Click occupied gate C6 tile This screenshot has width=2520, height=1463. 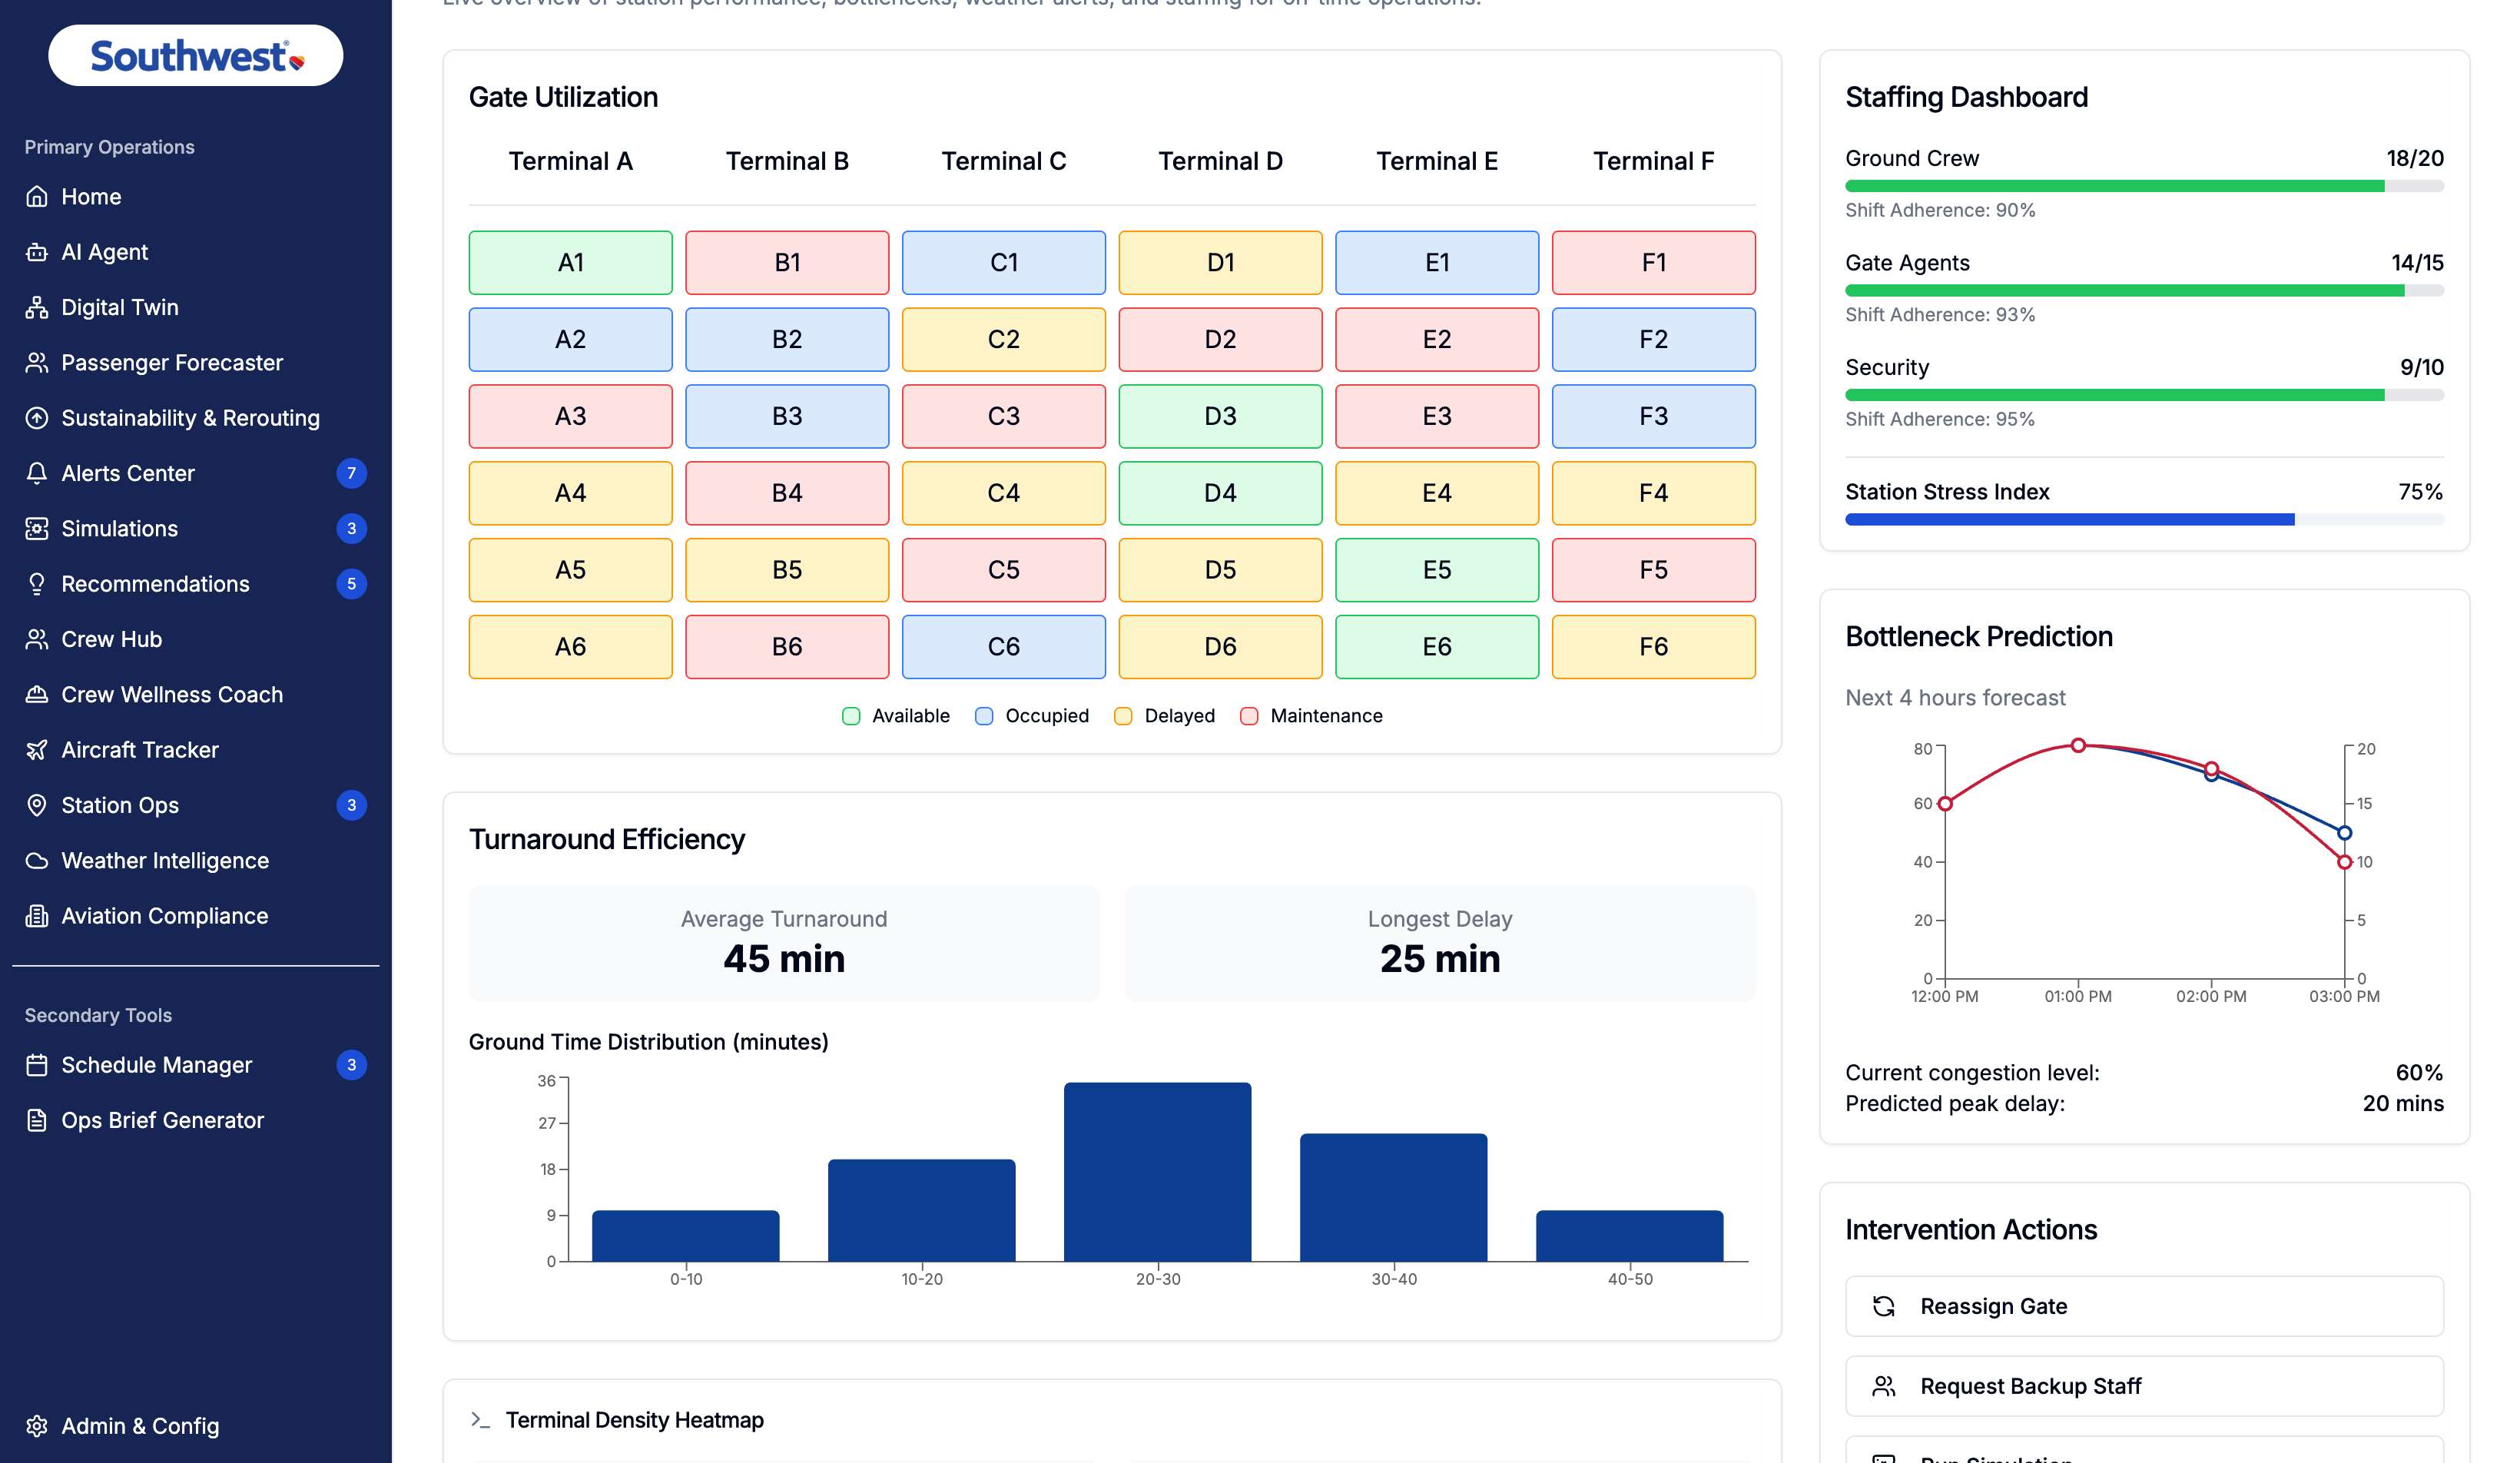[1004, 647]
